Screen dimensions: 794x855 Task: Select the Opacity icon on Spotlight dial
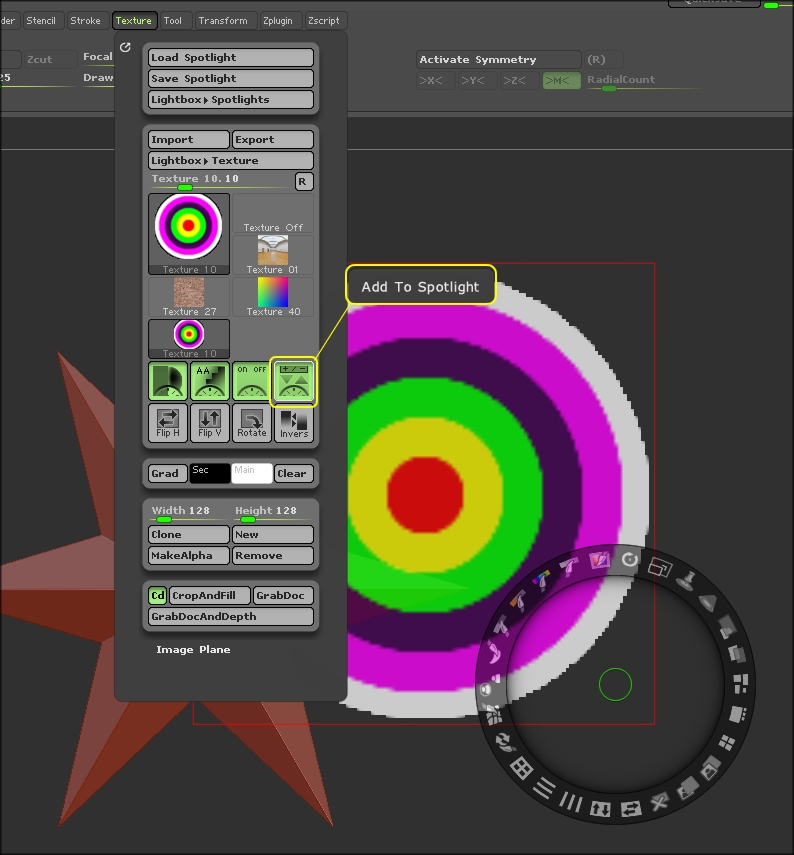pyautogui.click(x=726, y=627)
